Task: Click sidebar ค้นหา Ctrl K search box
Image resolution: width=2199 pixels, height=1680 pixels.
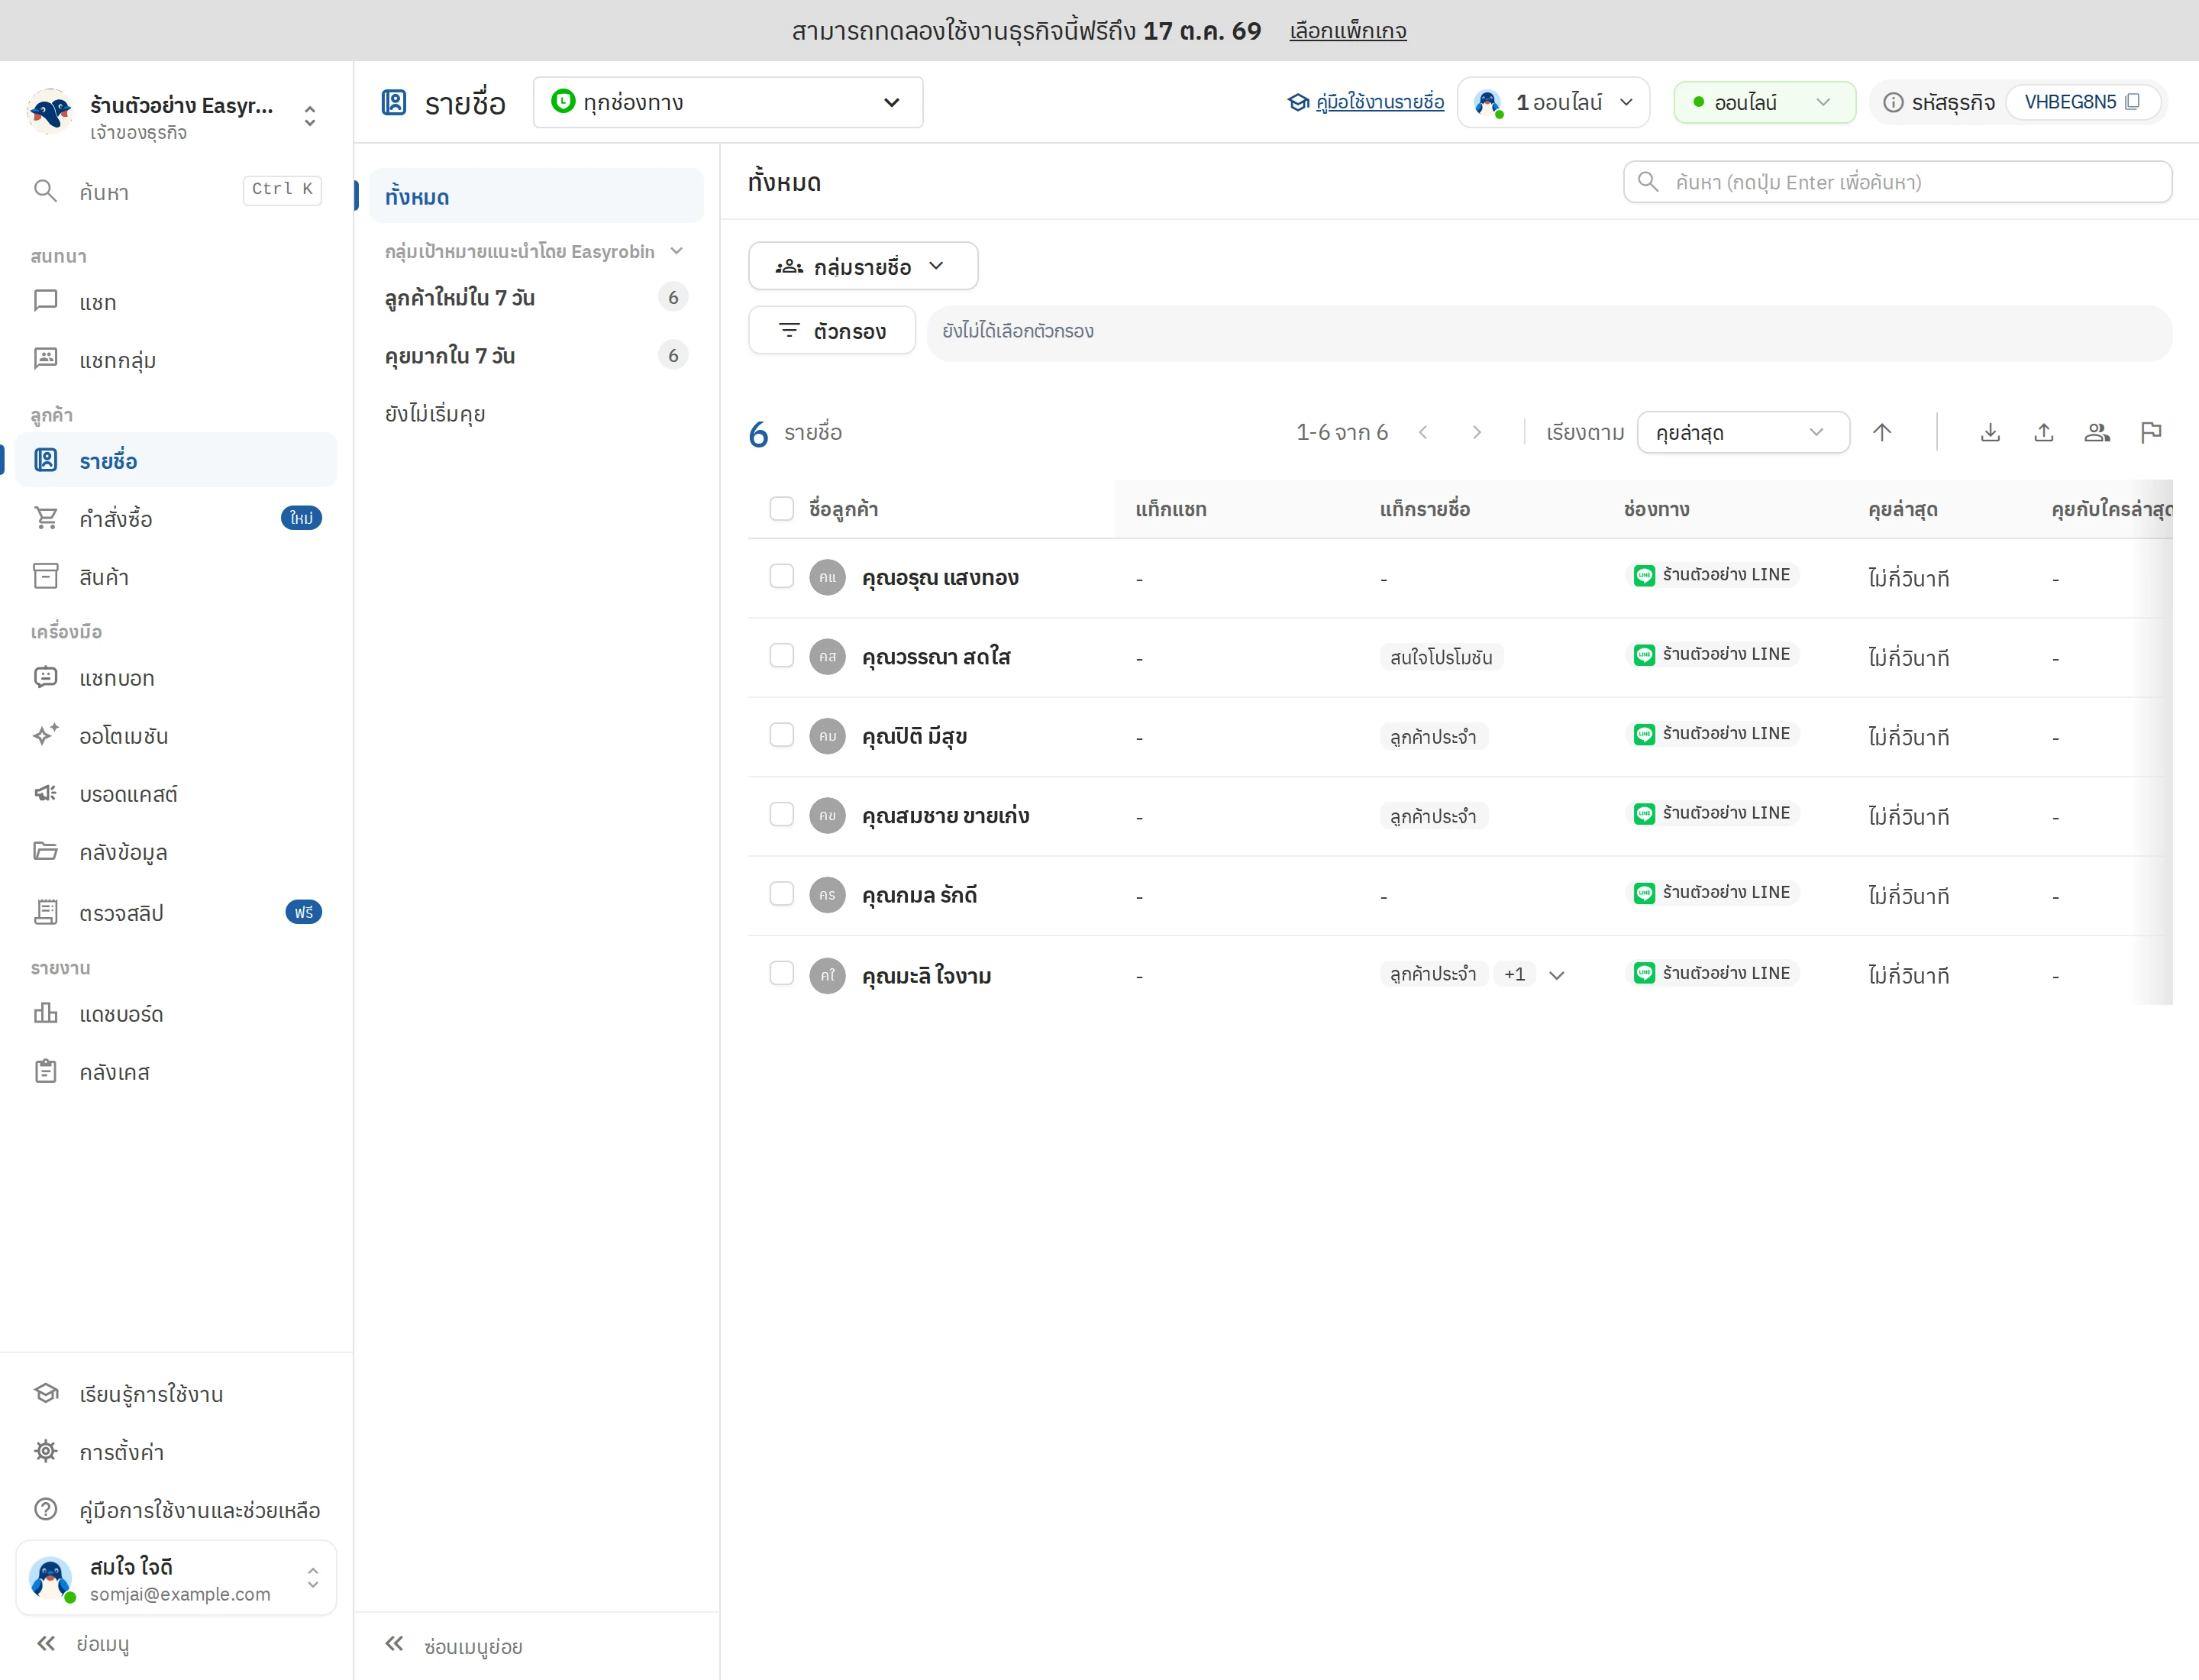Action: pyautogui.click(x=176, y=190)
